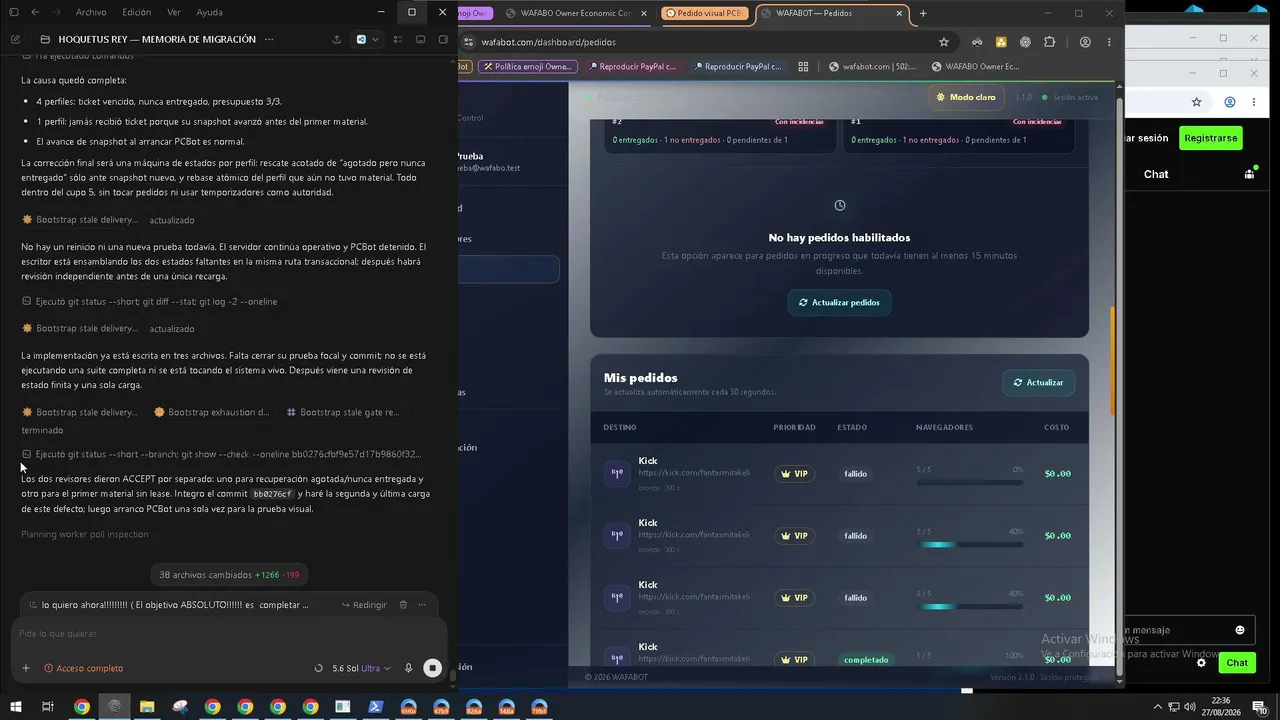The height and width of the screenshot is (720, 1280).
Task: Toggle the bottom panel icon in the chat header
Action: [420, 39]
